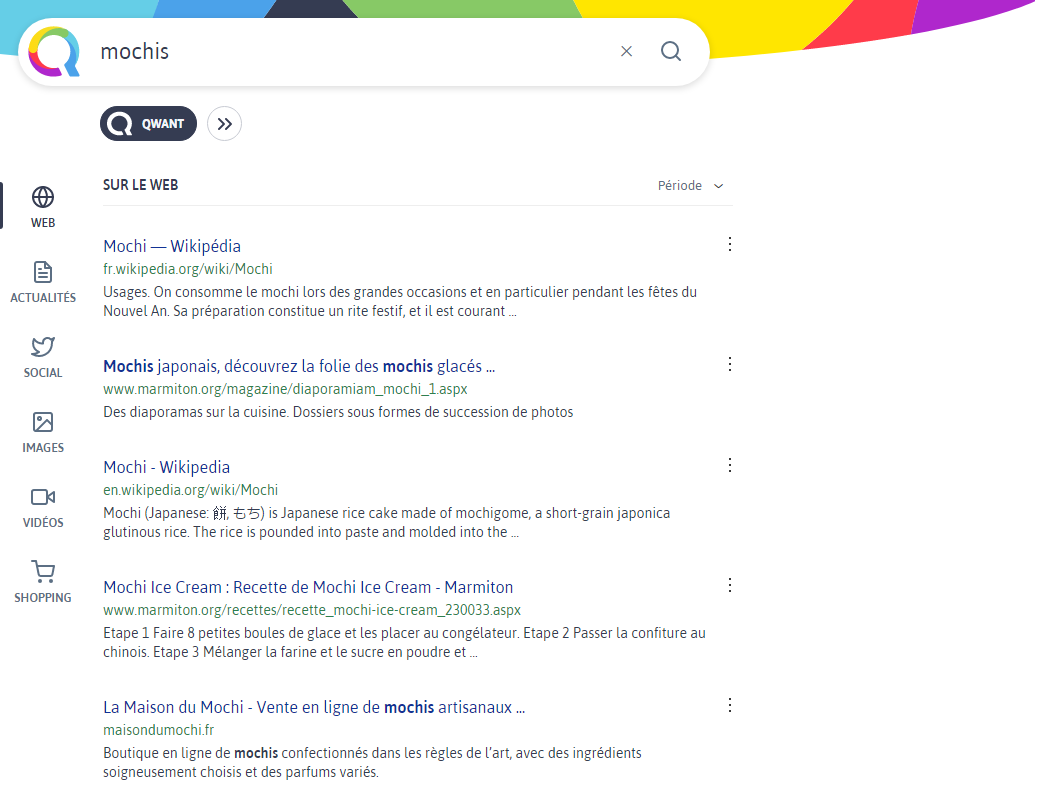The width and height of the screenshot is (1037, 788).
Task: Click the snippet beginning 'Mochi (Japanese:'
Action: 387,523
